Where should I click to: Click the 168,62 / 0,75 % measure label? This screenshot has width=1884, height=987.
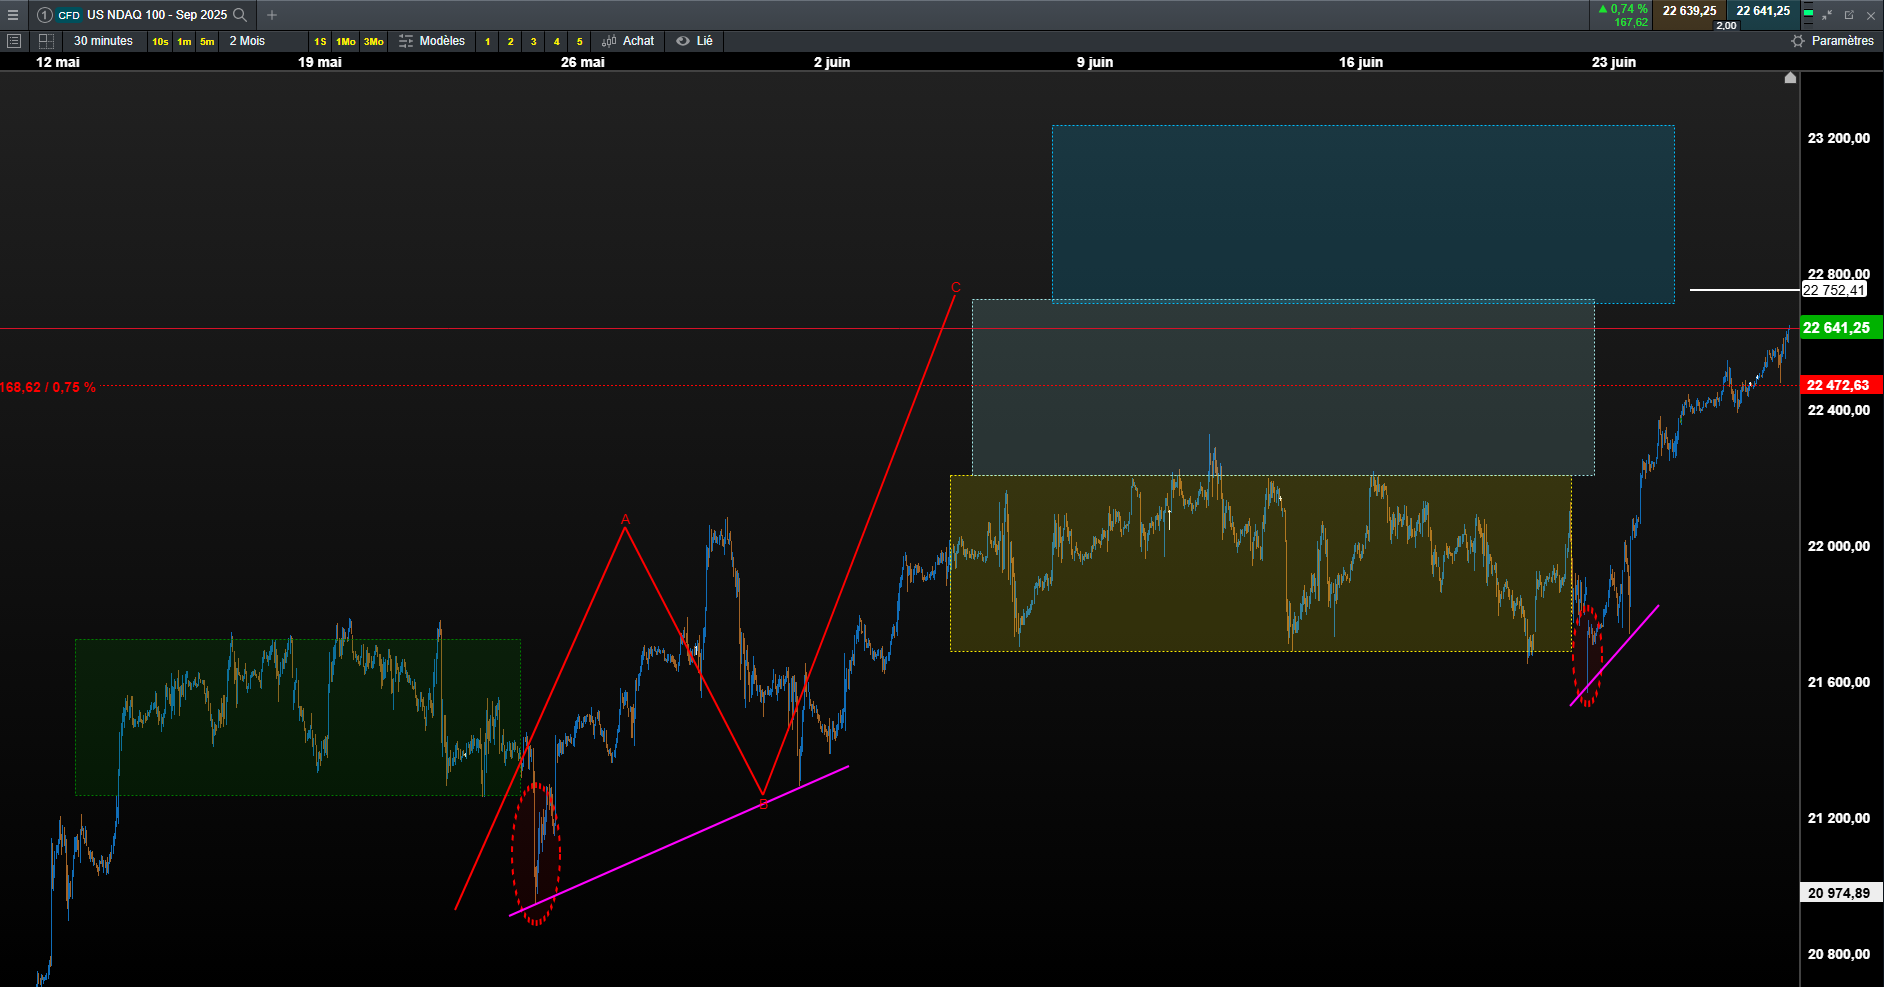(48, 387)
